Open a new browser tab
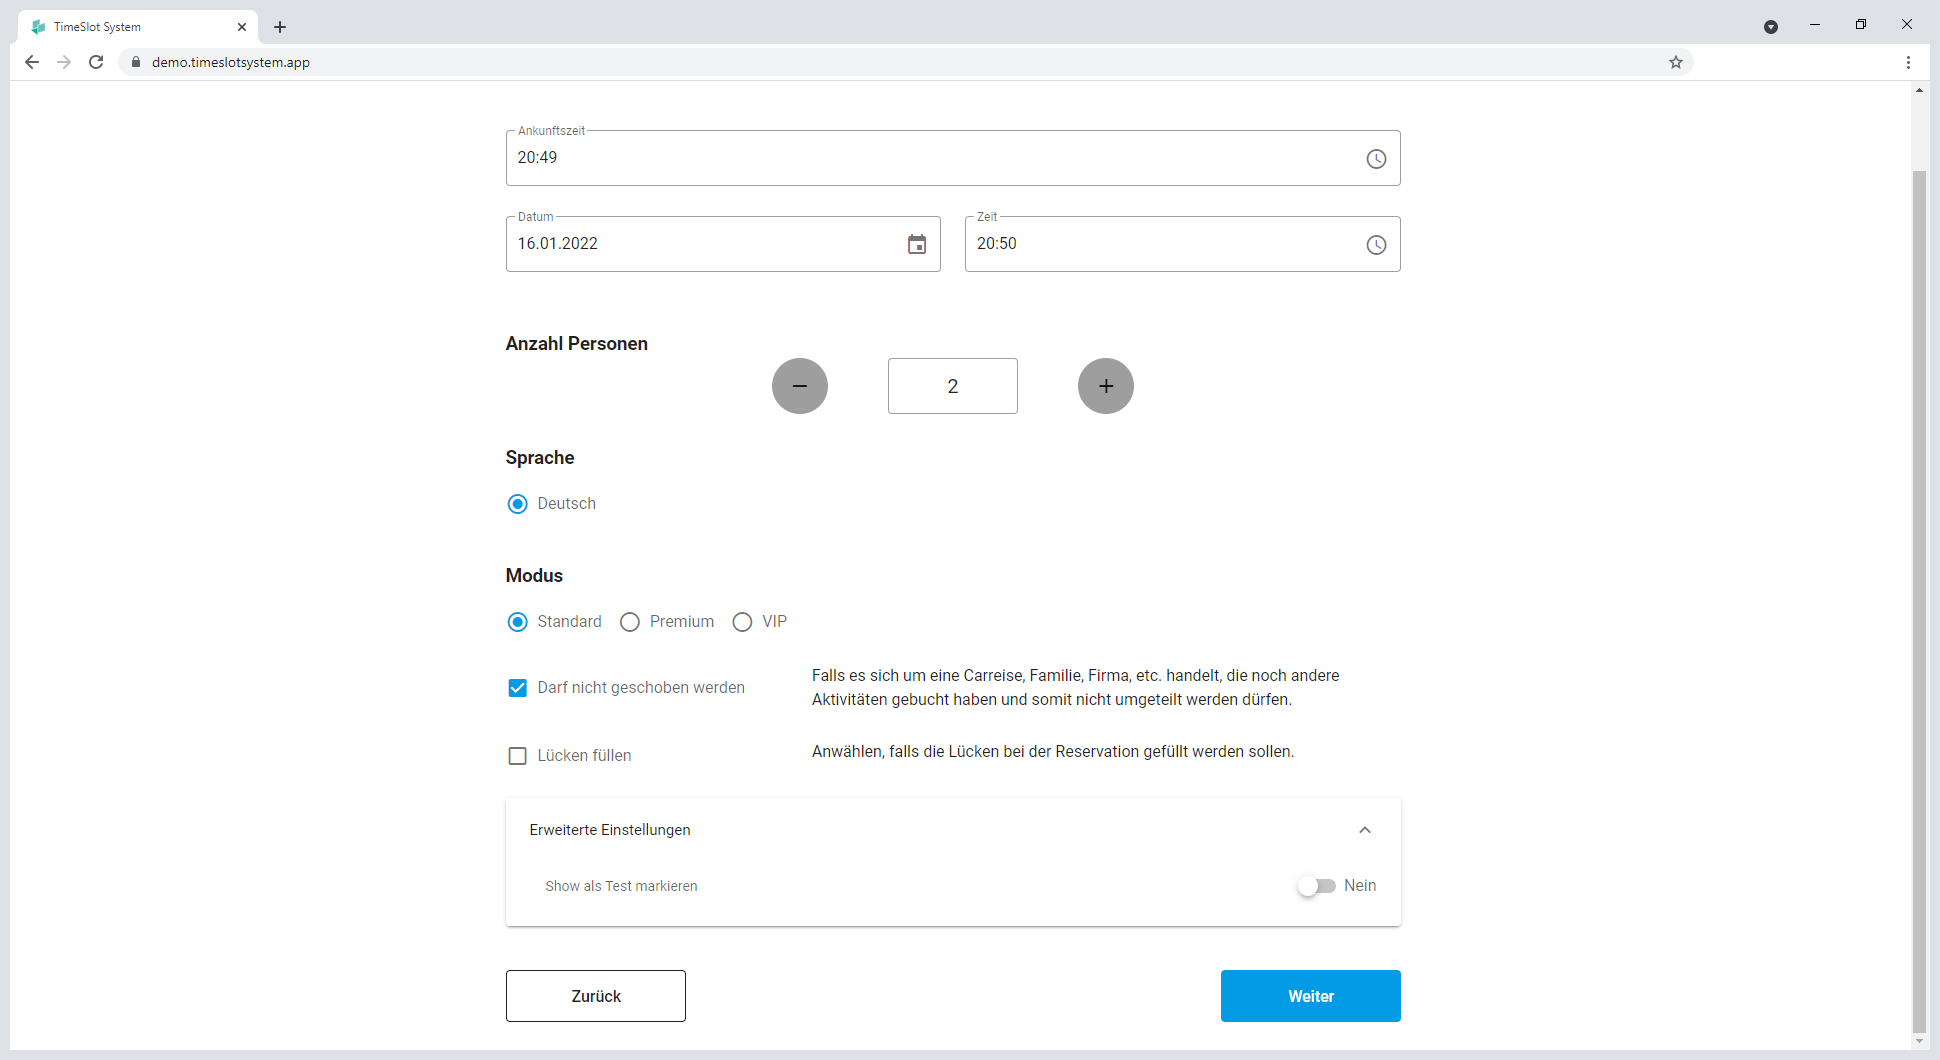The image size is (1940, 1060). [280, 27]
